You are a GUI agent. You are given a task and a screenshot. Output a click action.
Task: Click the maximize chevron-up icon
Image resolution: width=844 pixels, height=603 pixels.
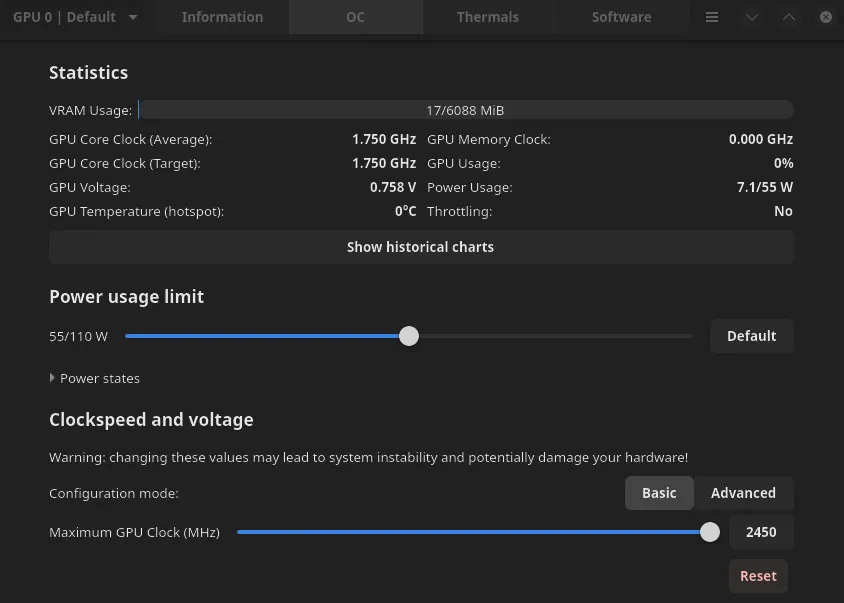tap(789, 17)
